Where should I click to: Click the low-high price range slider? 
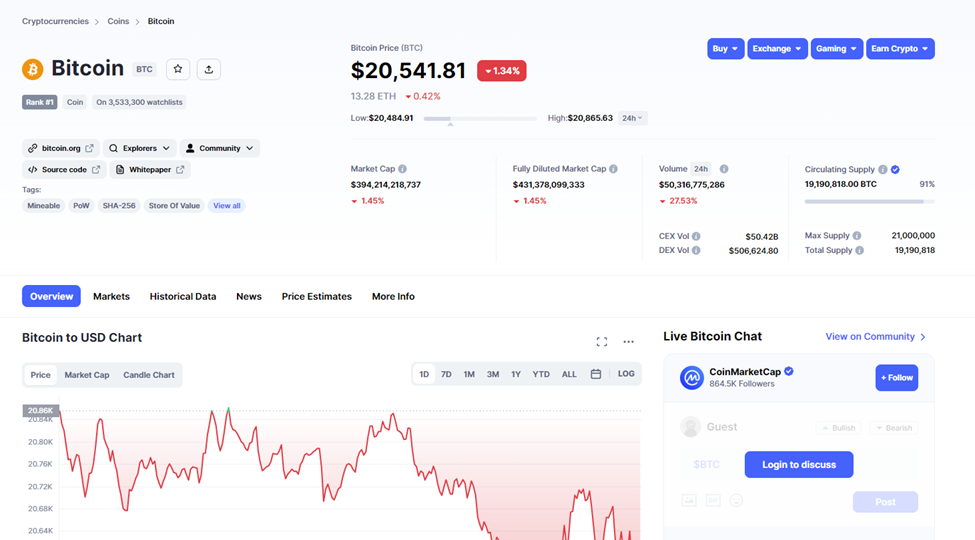coord(480,118)
